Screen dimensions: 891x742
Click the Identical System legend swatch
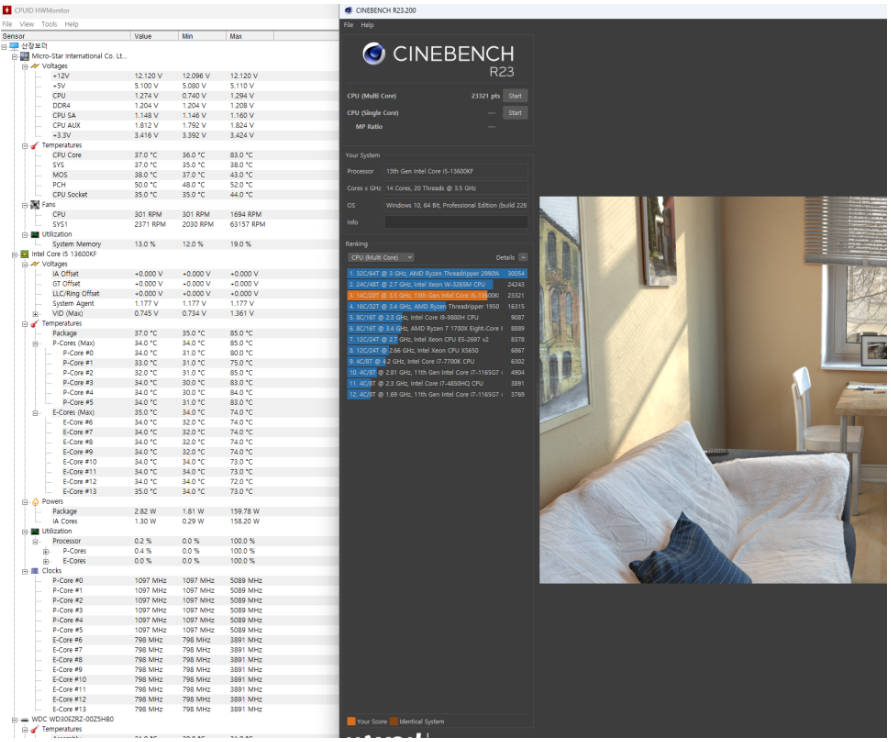[394, 722]
